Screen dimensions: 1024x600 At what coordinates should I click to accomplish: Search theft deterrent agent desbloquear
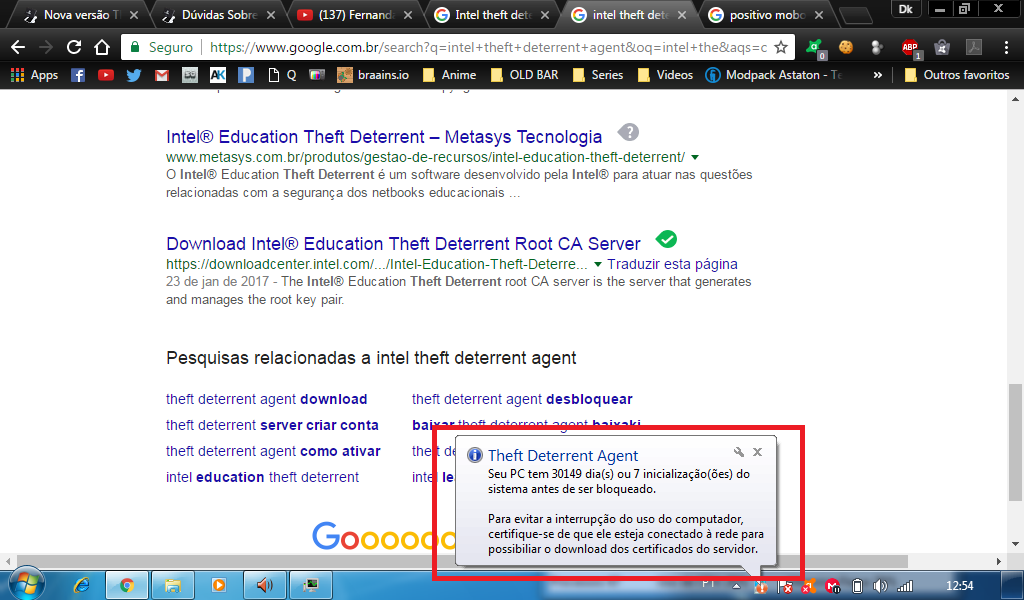522,399
